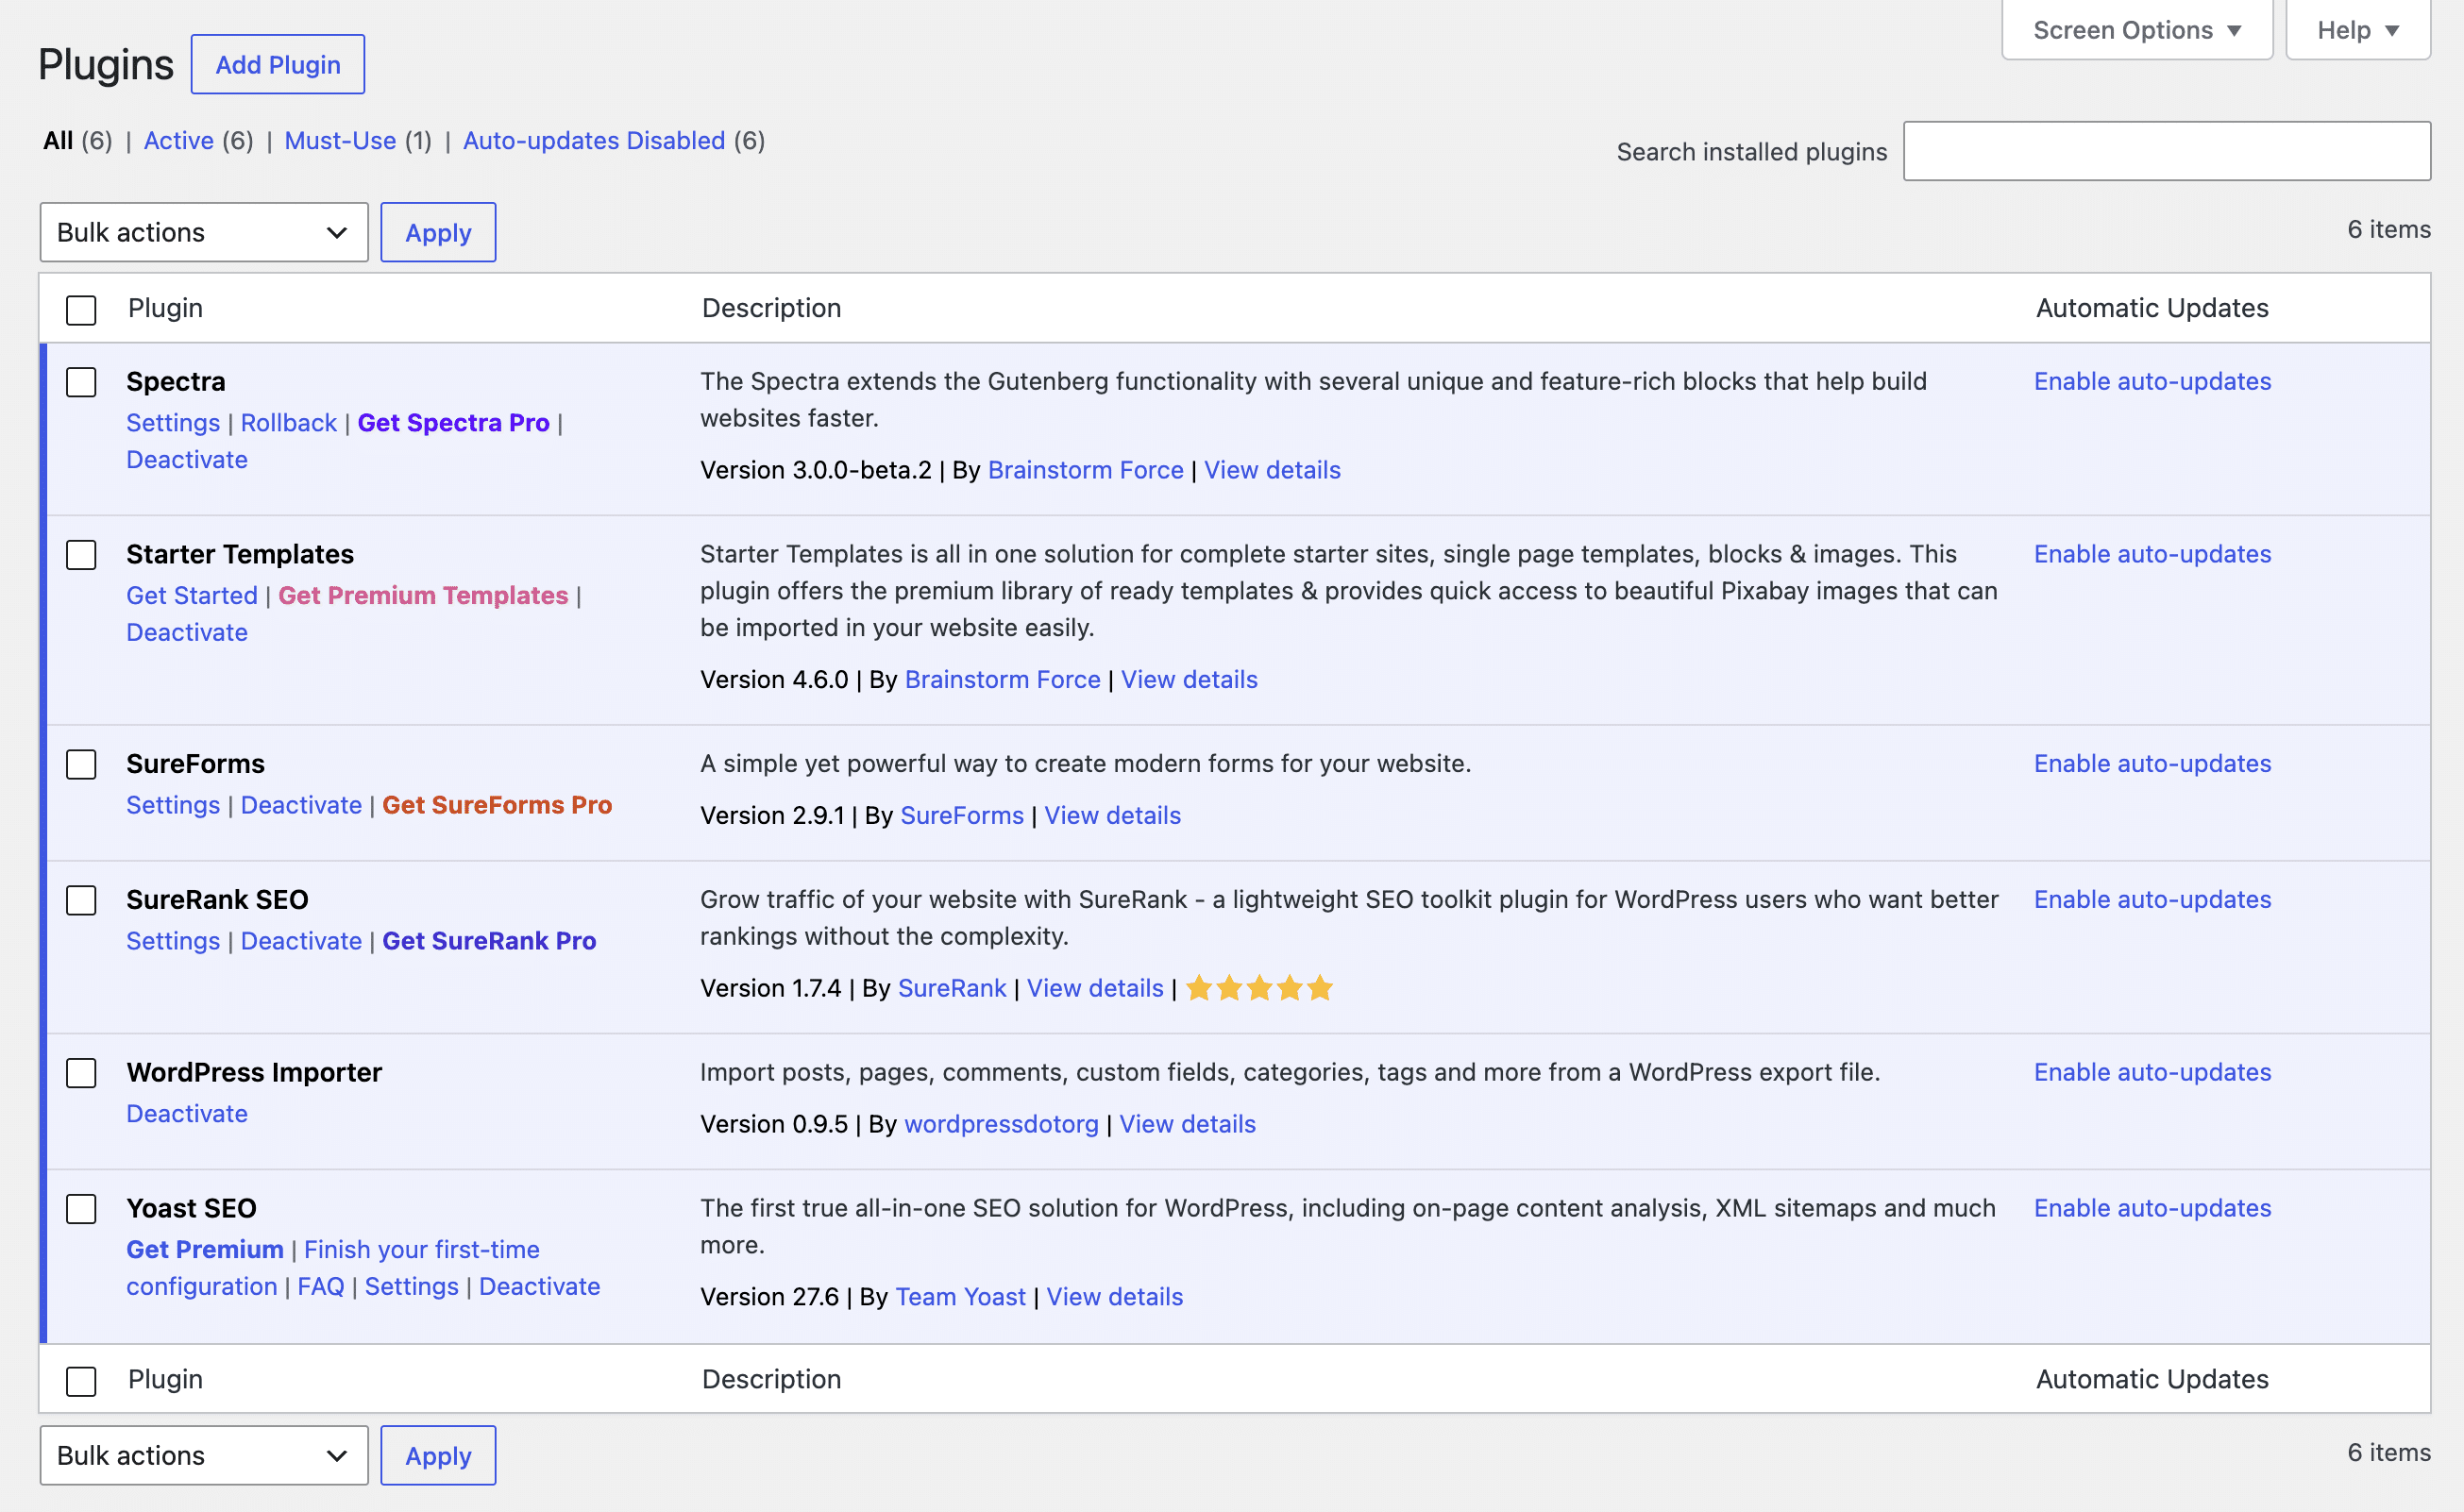Show the Active plugins filter
The height and width of the screenshot is (1512, 2464).
[179, 141]
